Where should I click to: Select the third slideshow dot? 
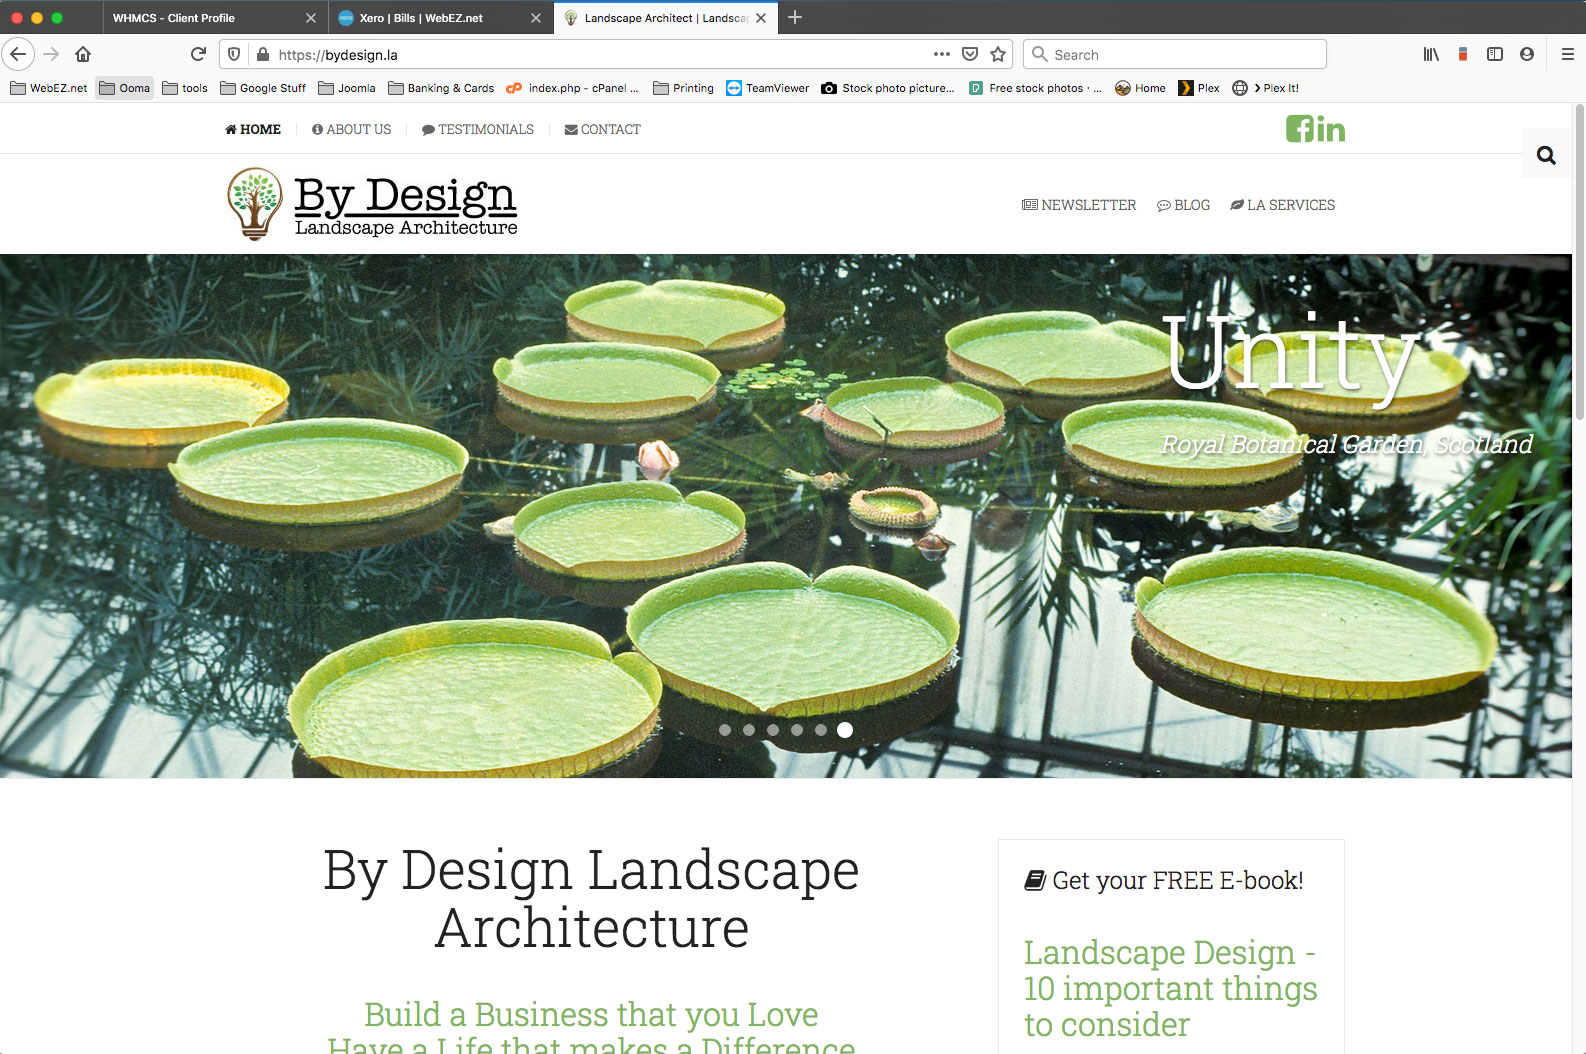pyautogui.click(x=773, y=730)
